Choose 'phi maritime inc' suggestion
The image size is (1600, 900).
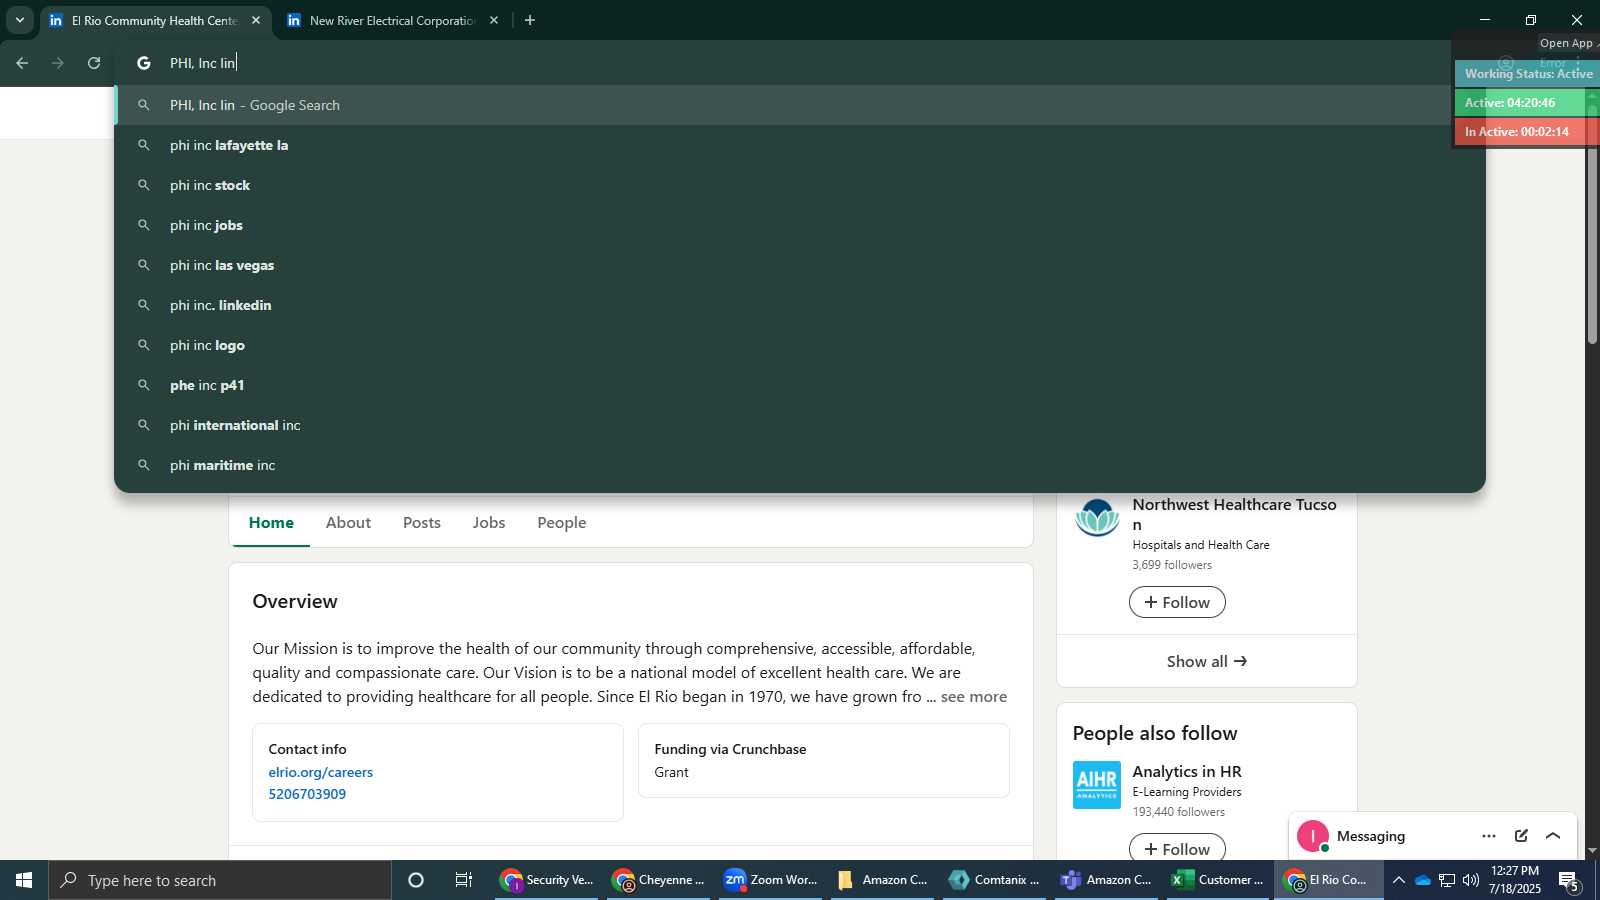click(x=800, y=465)
